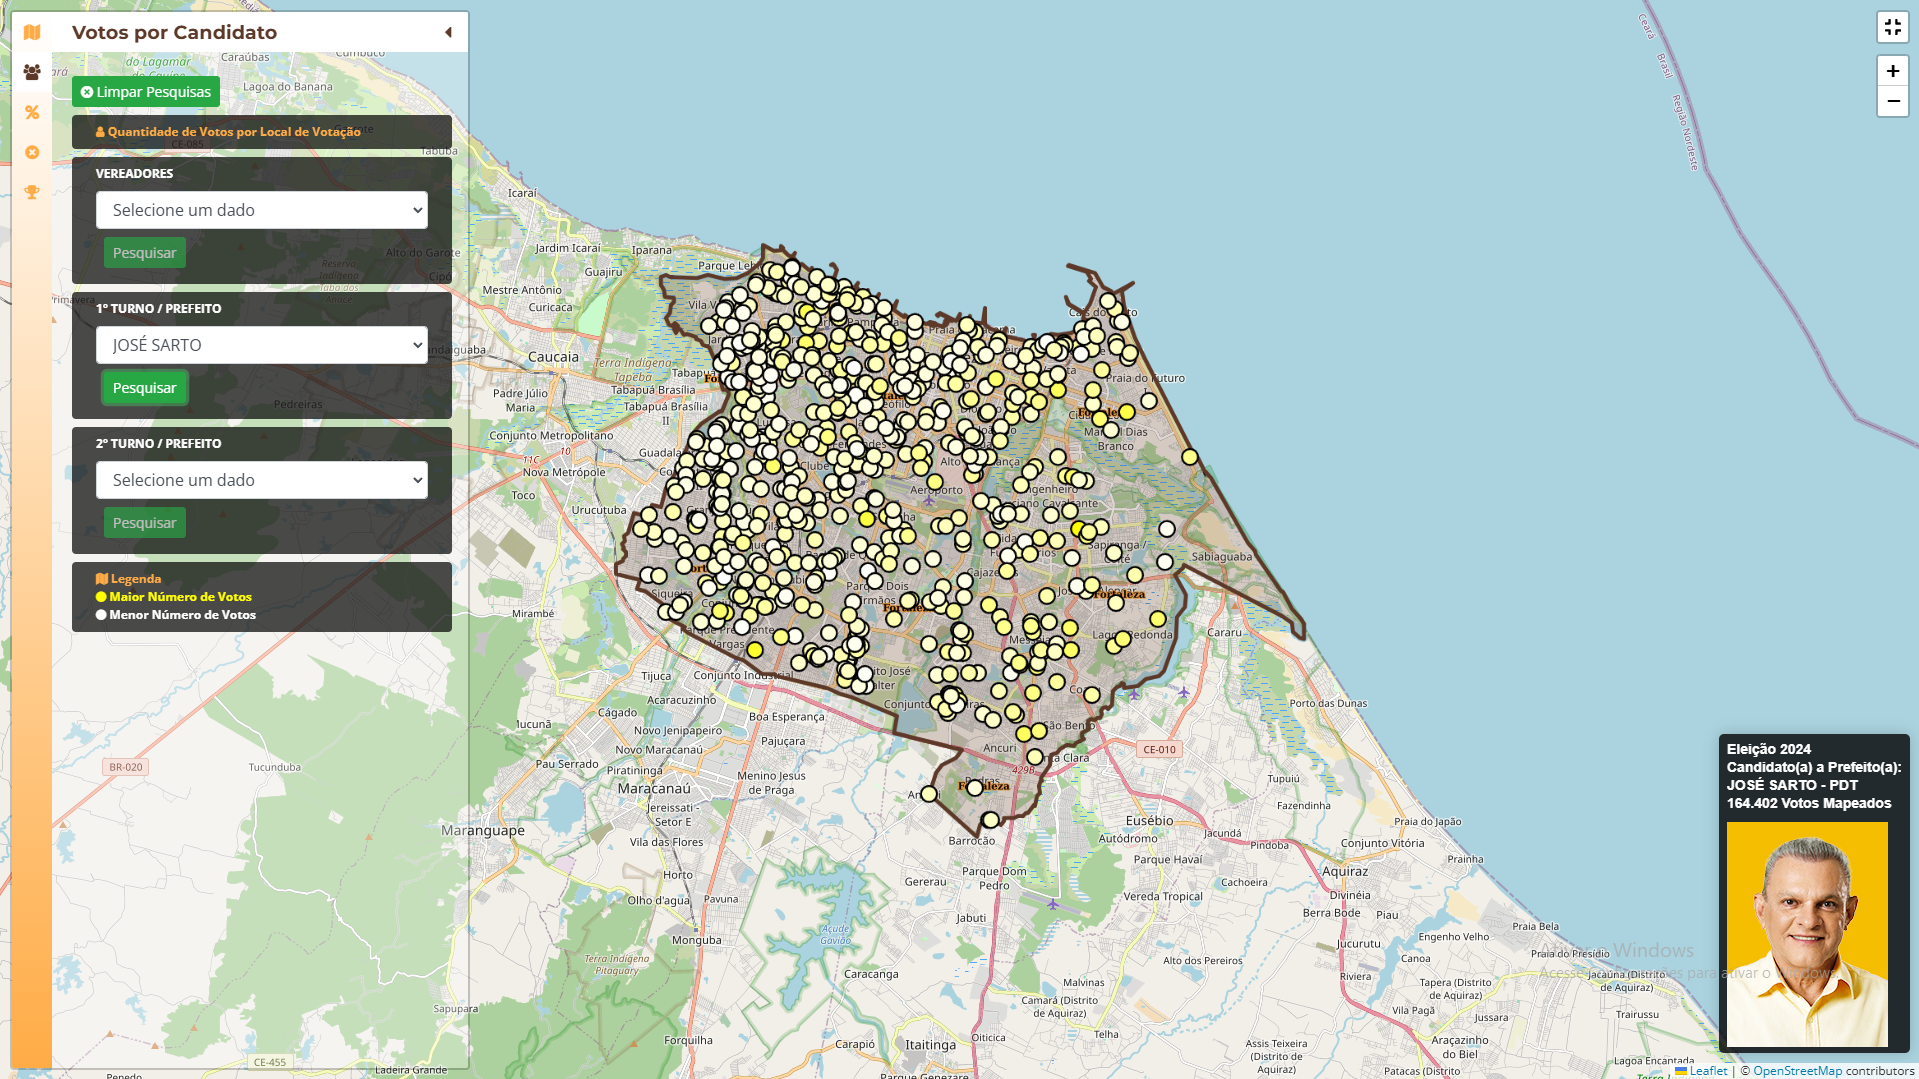Open the Vereadores dropdown
Image resolution: width=1919 pixels, height=1079 pixels.
pos(262,210)
